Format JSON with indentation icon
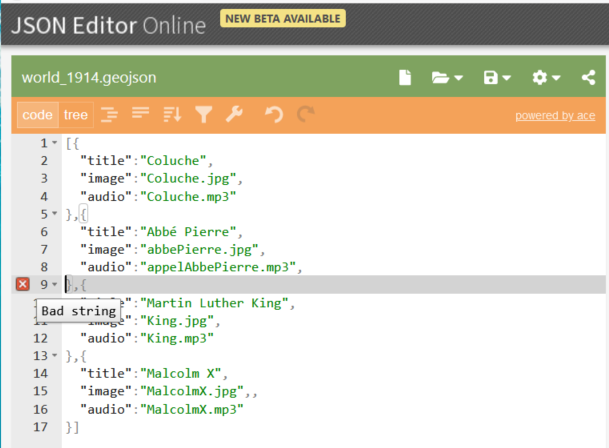 [x=110, y=115]
